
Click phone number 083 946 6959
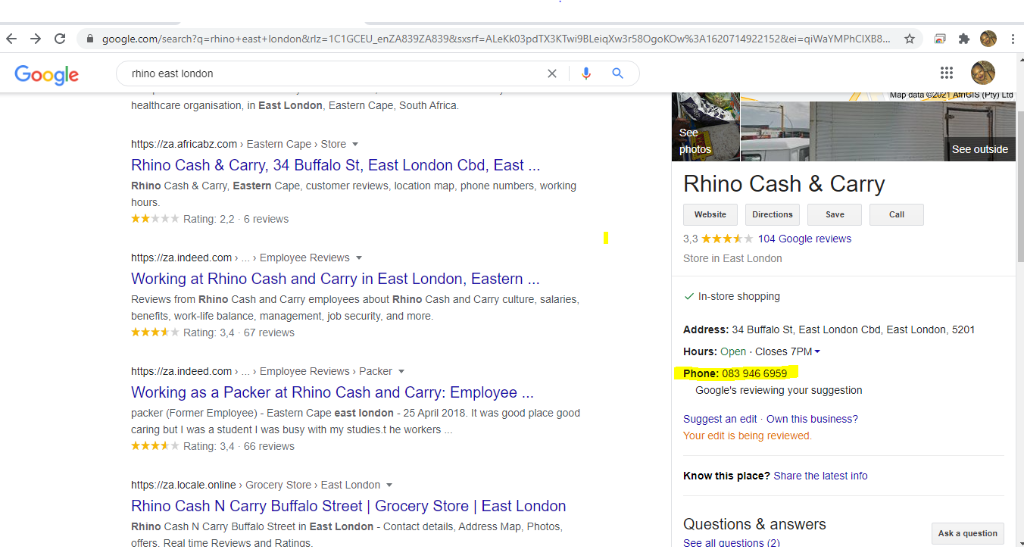coord(754,373)
